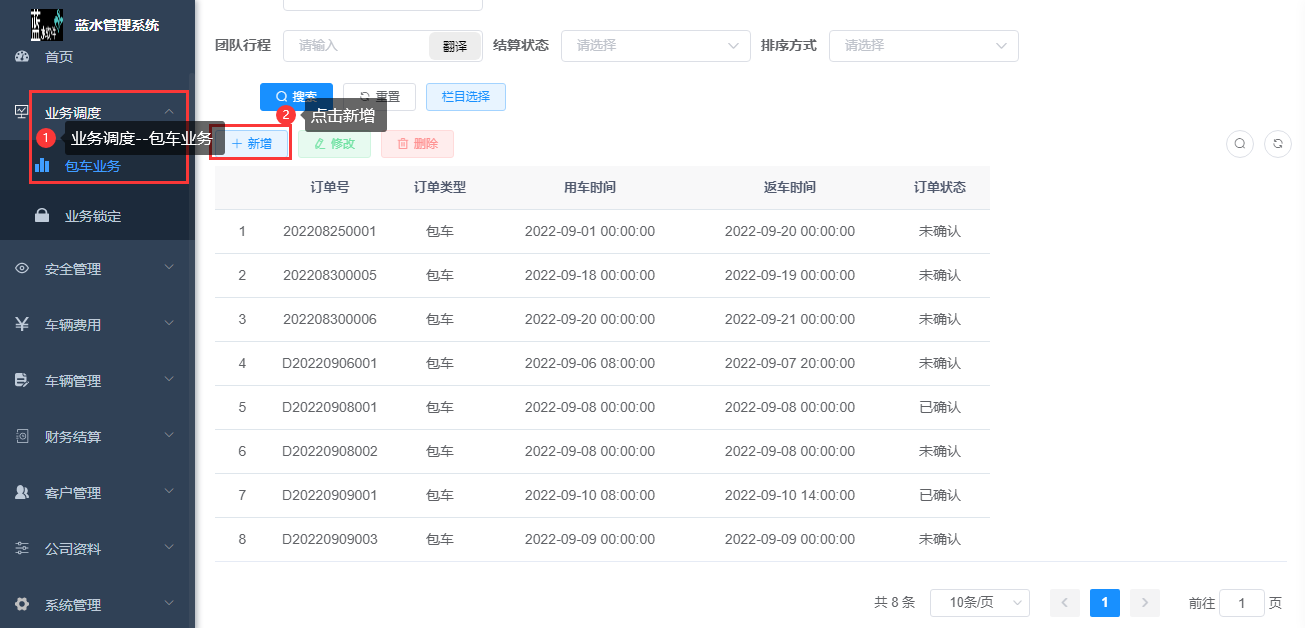
Task: Click the monitor icon beside 业务调度
Action: click(x=22, y=112)
